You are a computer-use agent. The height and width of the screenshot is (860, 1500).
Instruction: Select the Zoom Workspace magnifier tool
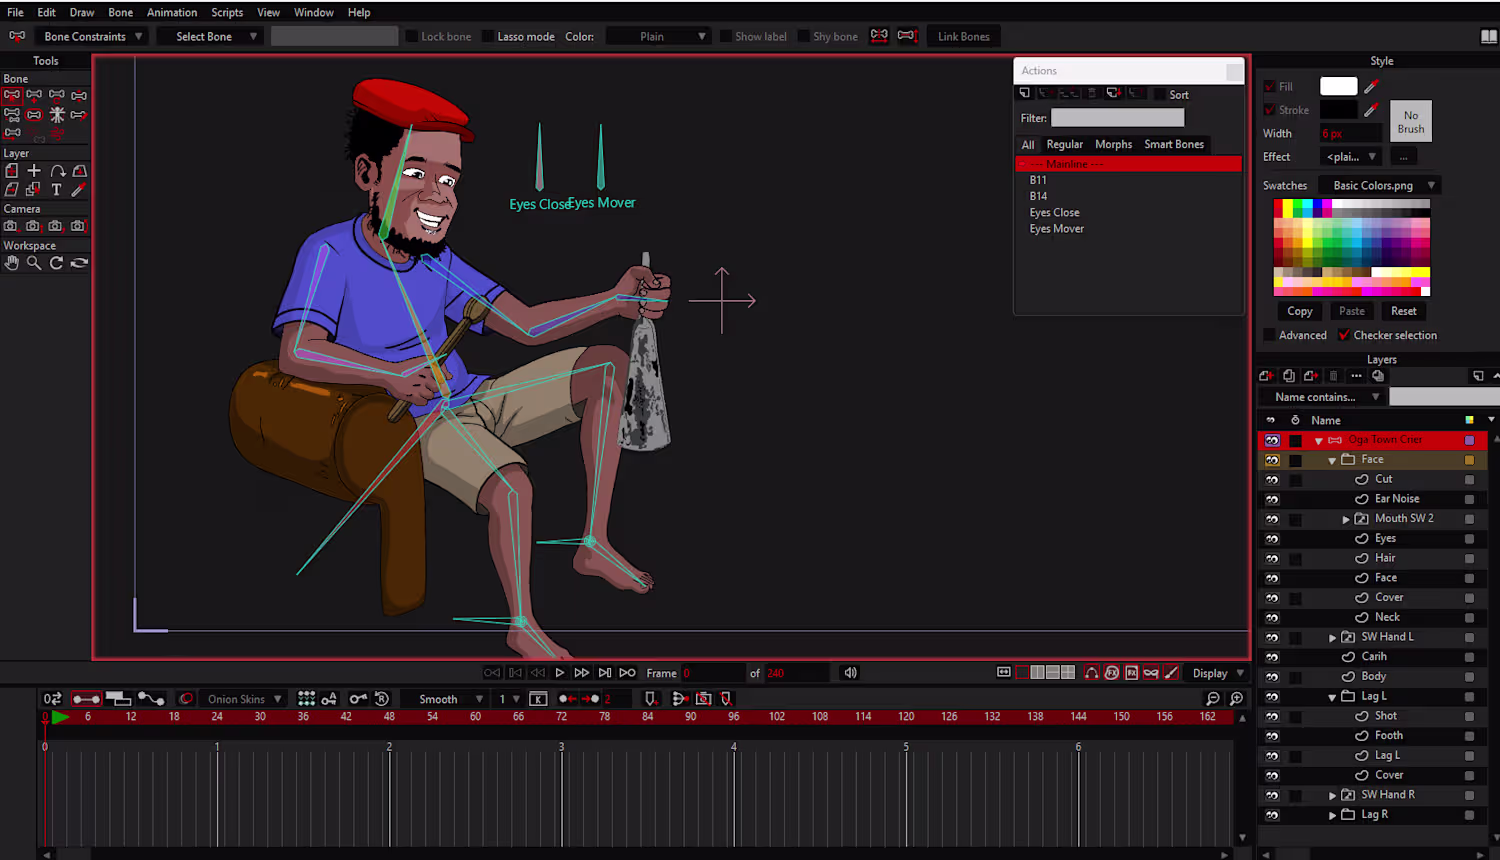(34, 263)
